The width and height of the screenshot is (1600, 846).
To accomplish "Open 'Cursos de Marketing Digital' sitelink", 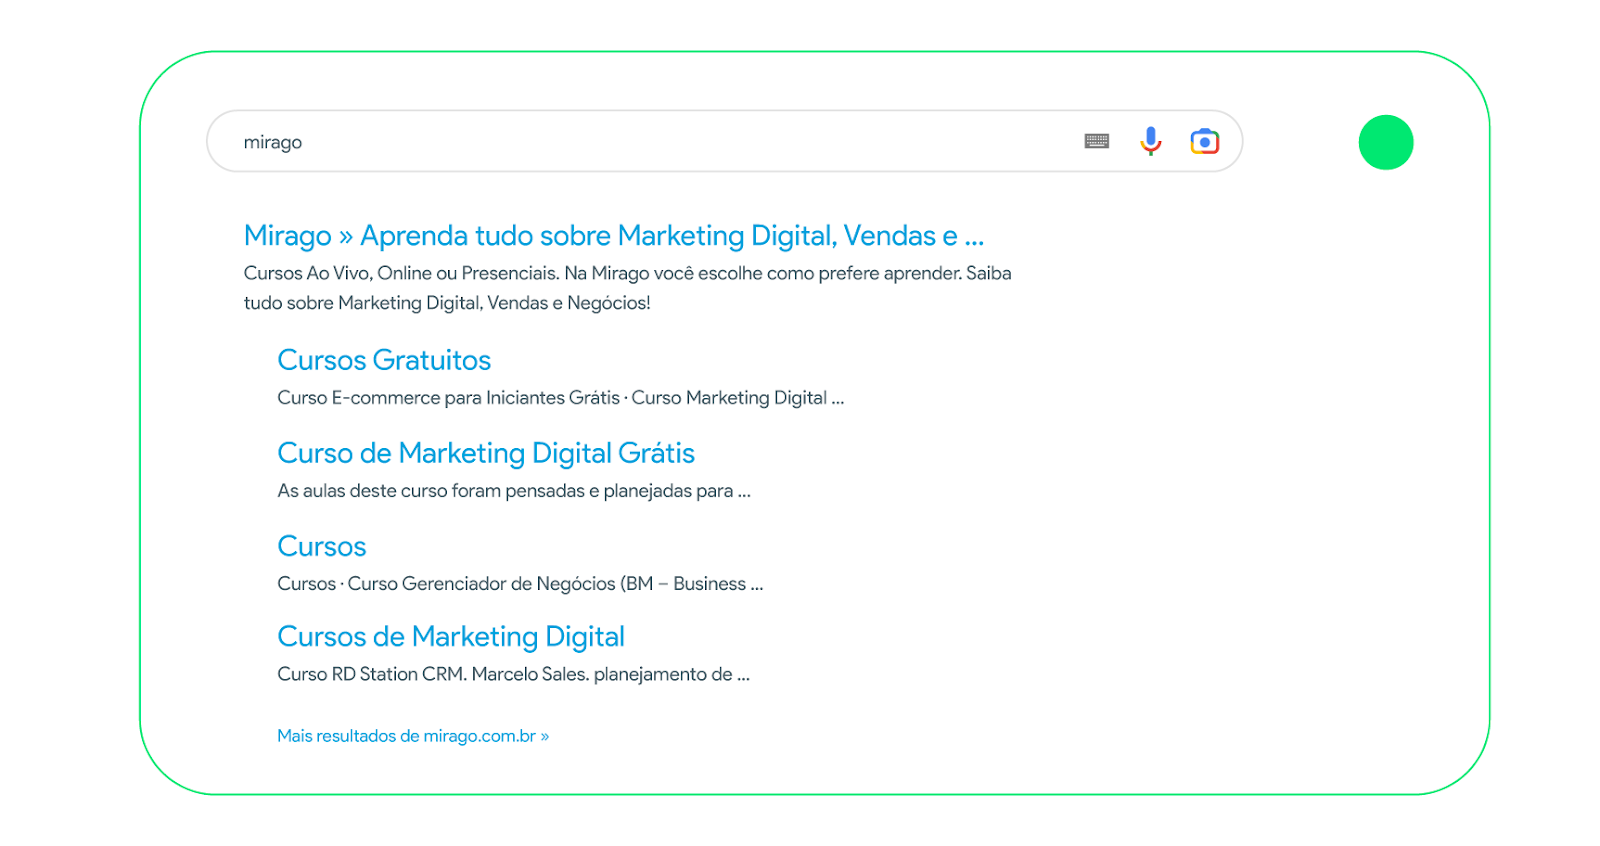I will click(x=451, y=637).
